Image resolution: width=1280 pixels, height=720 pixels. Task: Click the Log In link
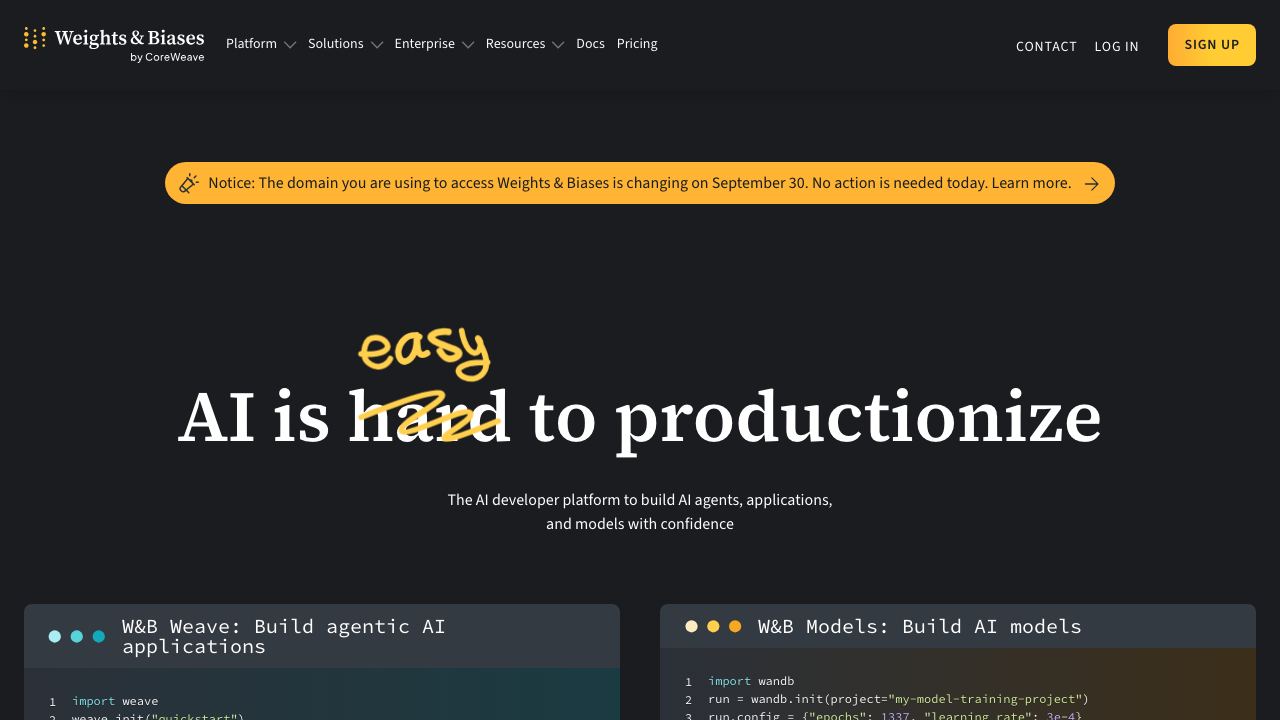tap(1116, 46)
